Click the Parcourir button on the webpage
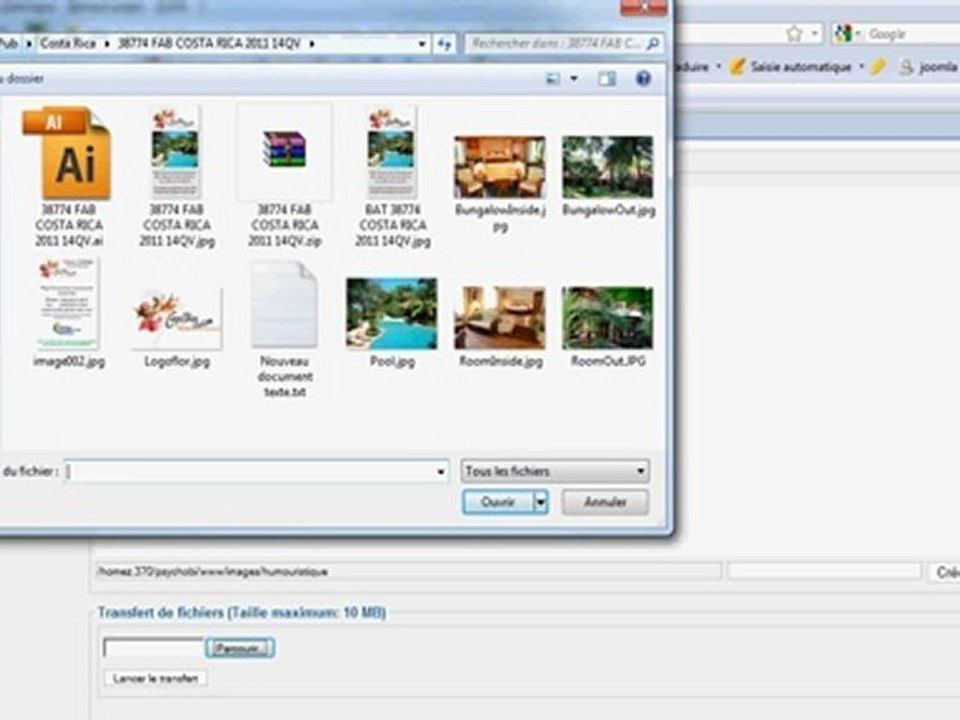Viewport: 960px width, 720px height. click(240, 648)
